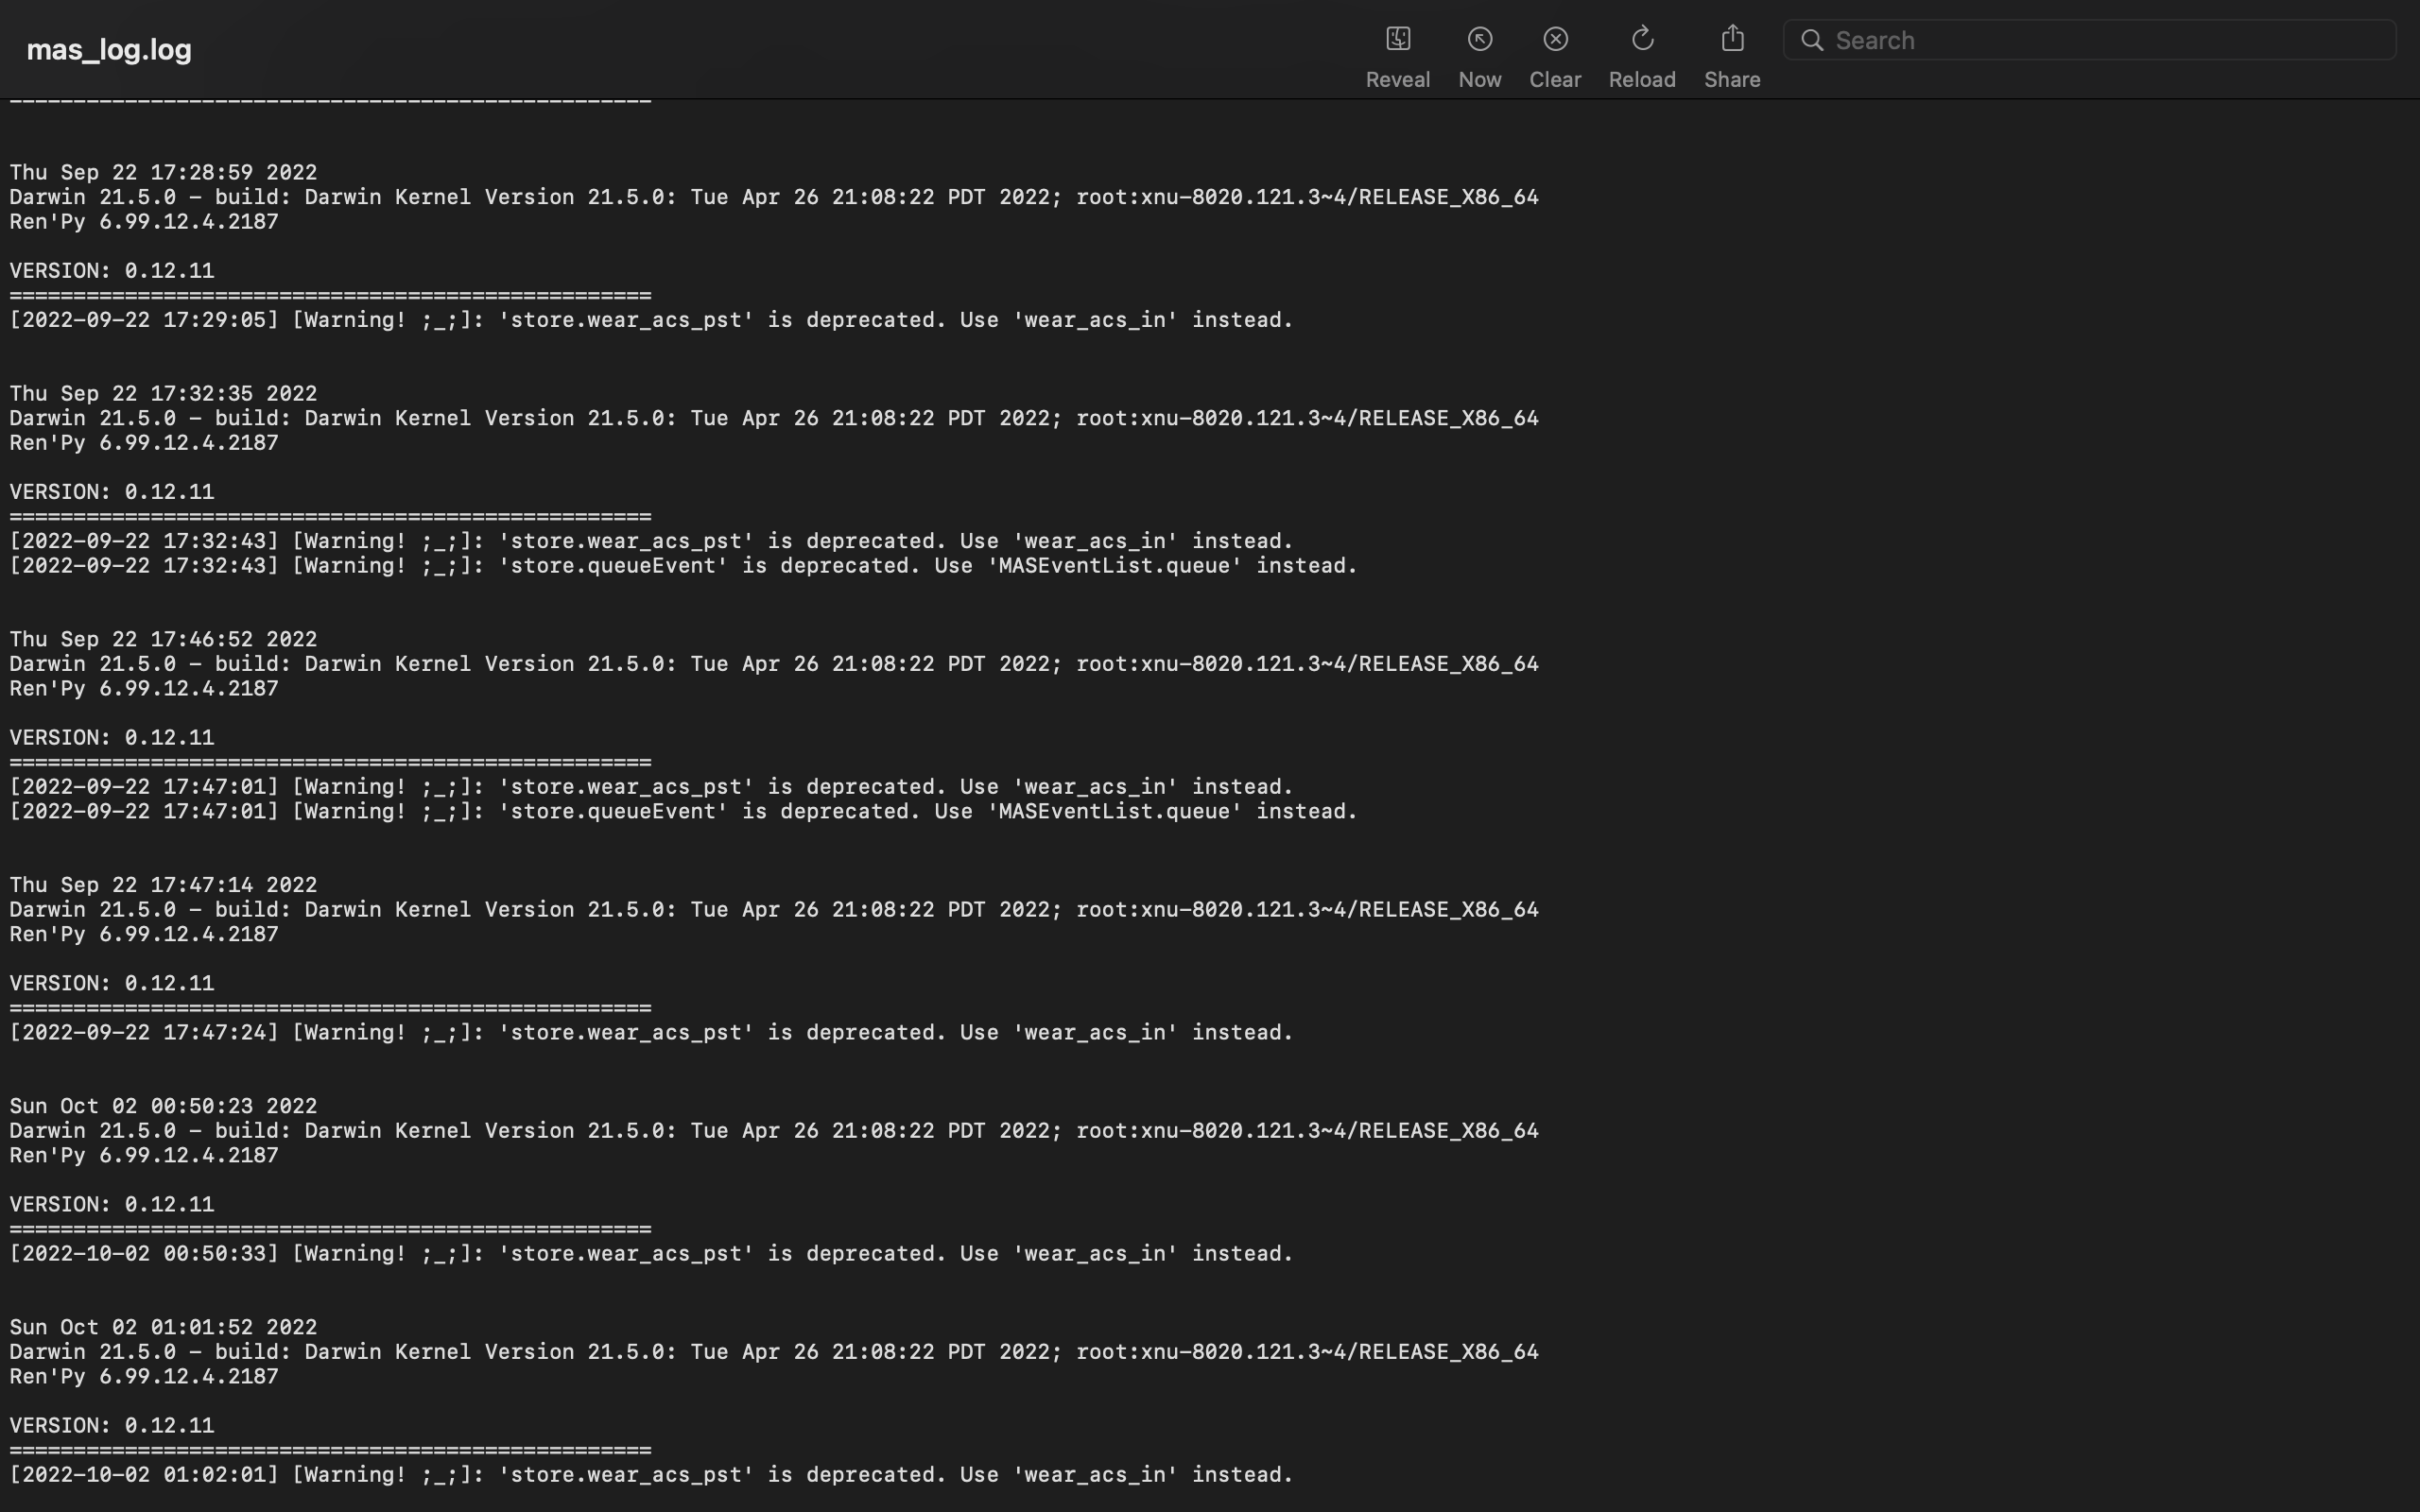2420x1512 pixels.
Task: Click the queueEvent warning at 17:32:43
Action: 683,566
